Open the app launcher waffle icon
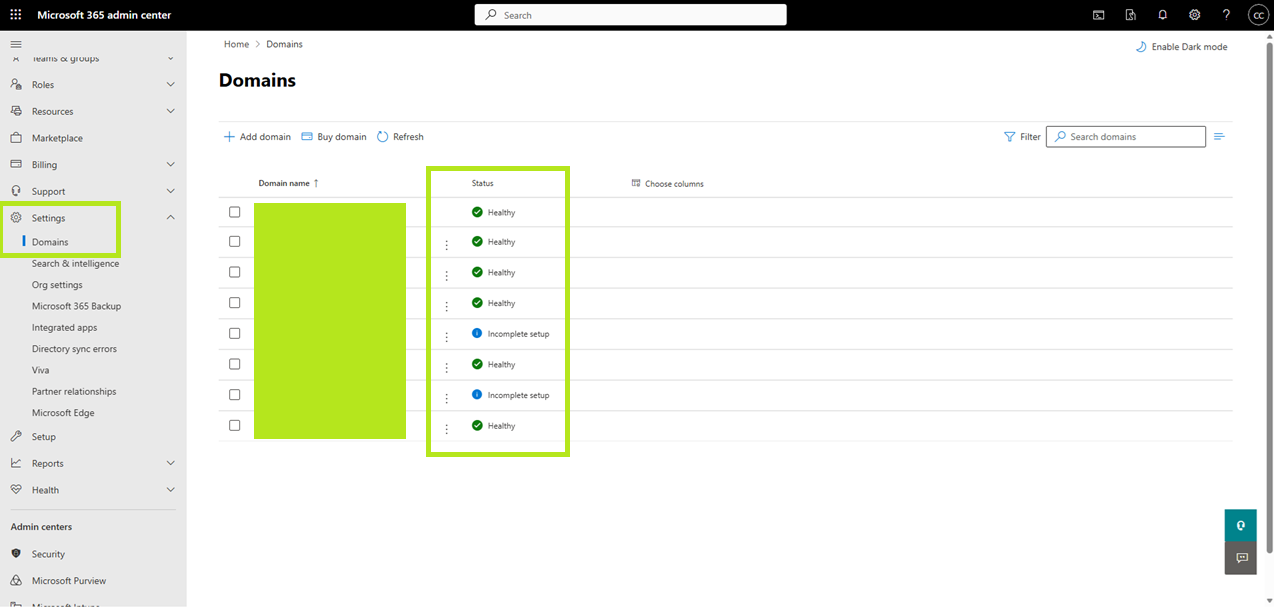The width and height of the screenshot is (1274, 608). point(16,15)
